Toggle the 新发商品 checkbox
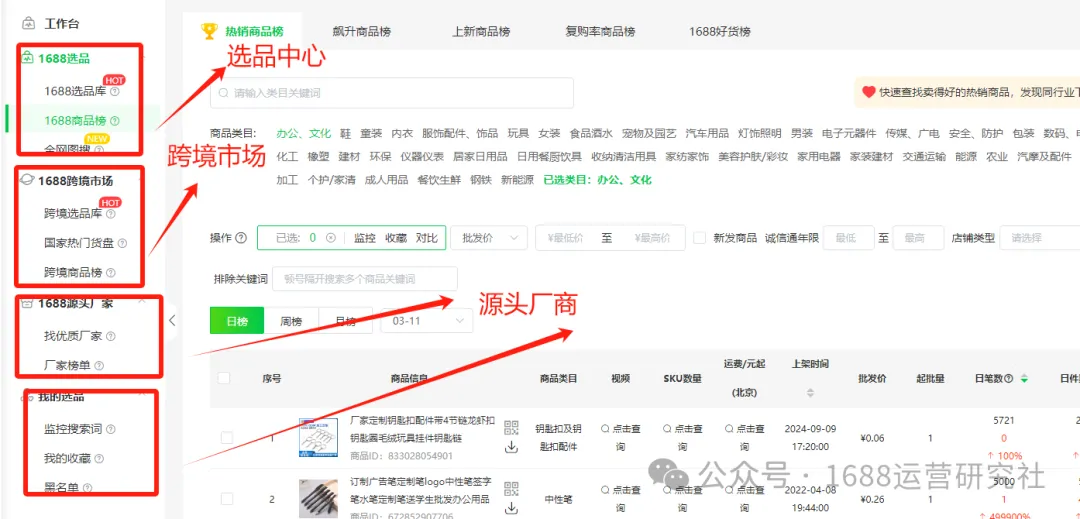 point(700,238)
